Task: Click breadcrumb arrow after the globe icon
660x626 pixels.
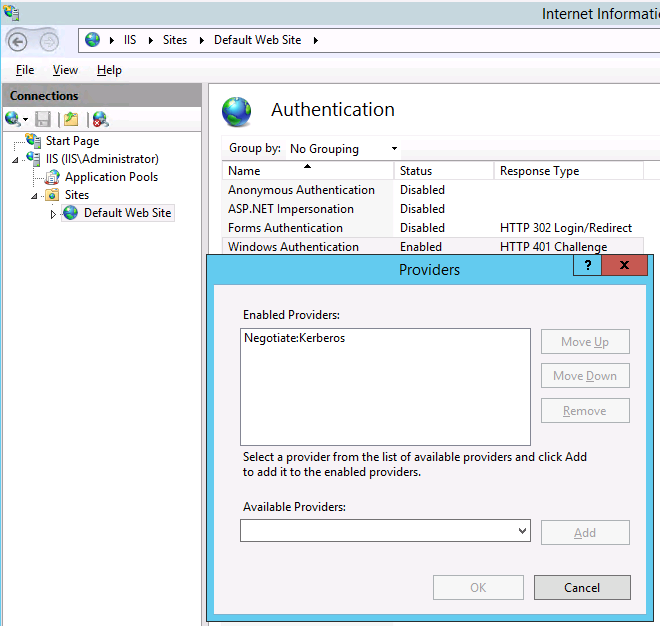Action: 112,40
